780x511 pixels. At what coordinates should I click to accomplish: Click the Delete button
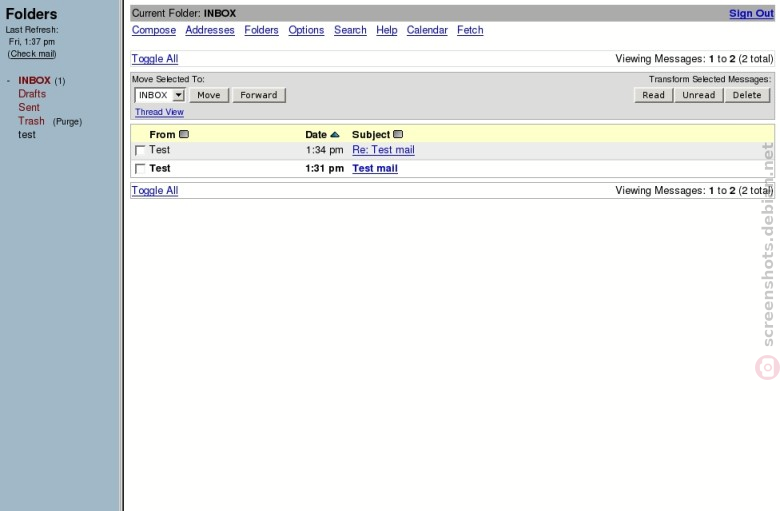pos(747,95)
